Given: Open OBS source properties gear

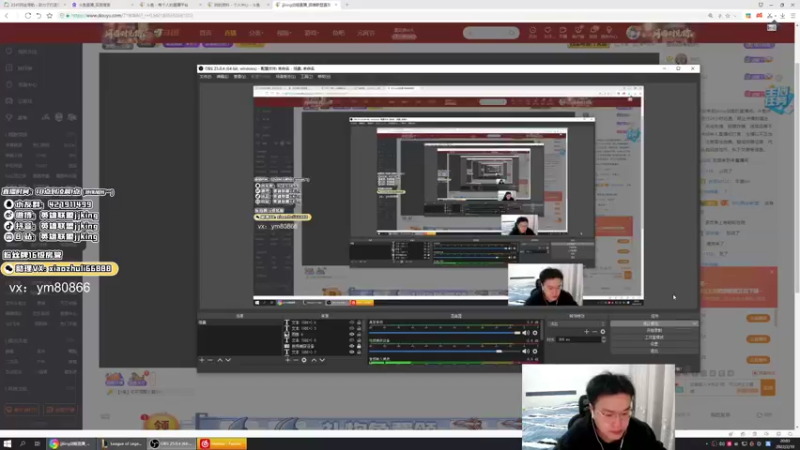Looking at the screenshot, I should pyautogui.click(x=304, y=360).
